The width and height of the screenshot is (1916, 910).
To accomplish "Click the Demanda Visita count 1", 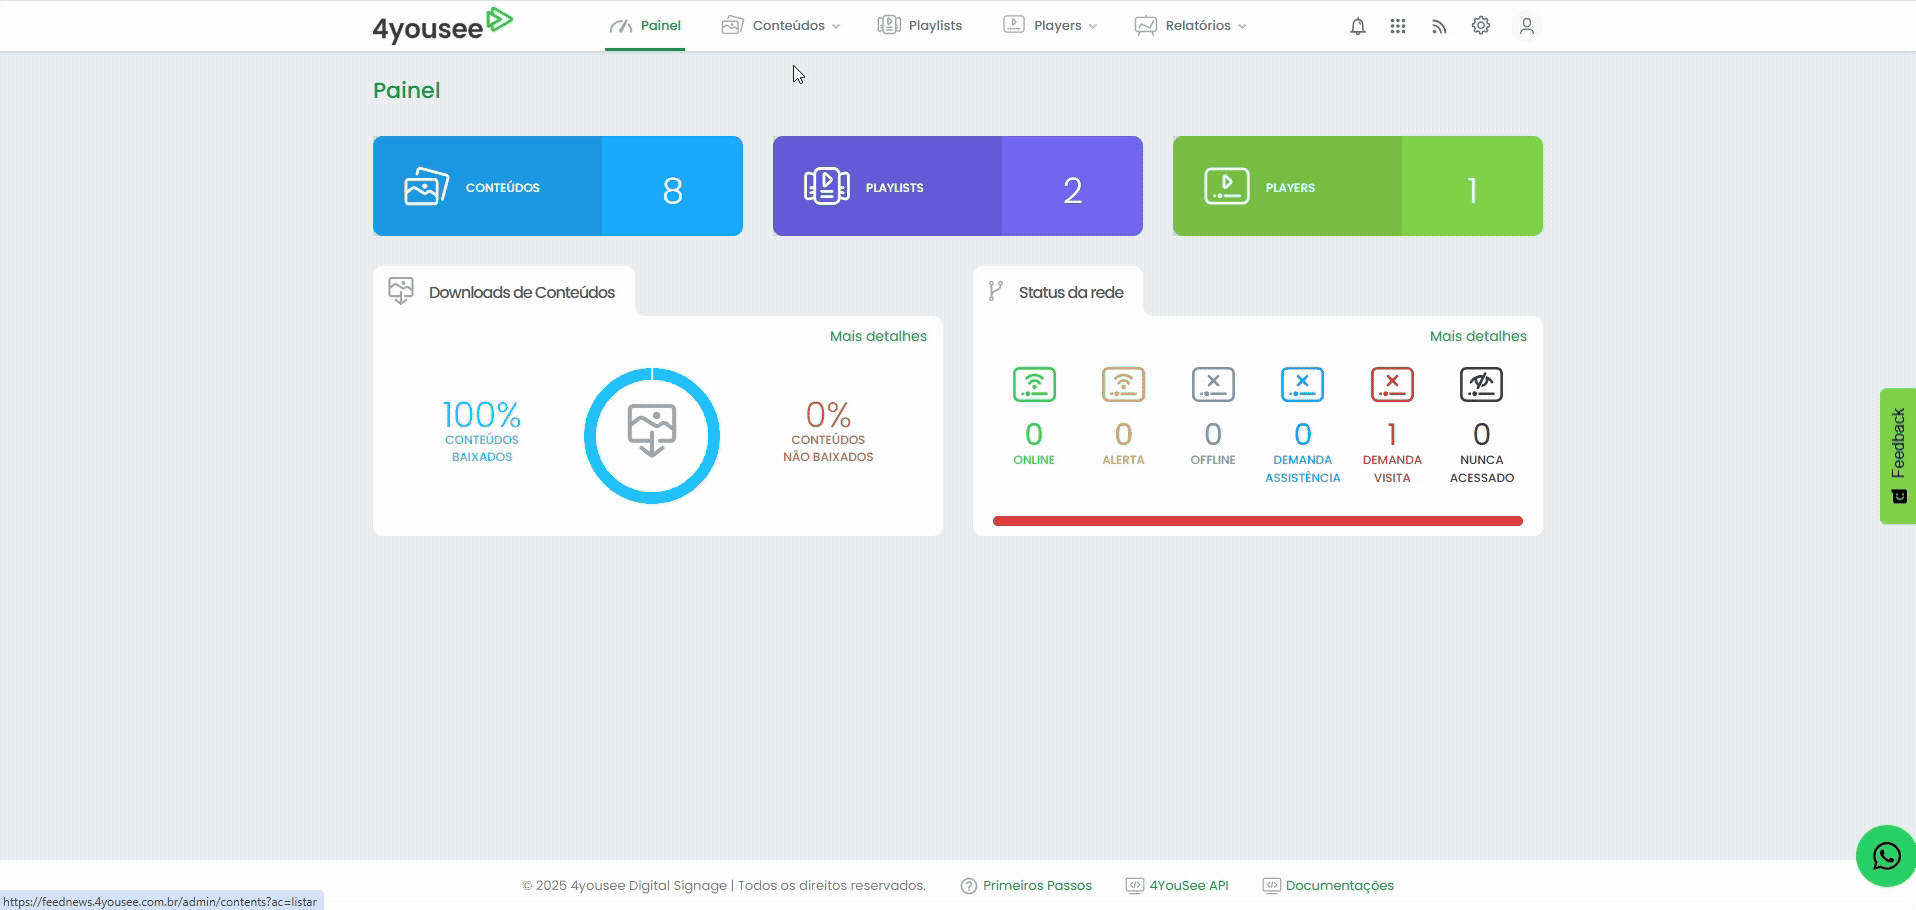I will pyautogui.click(x=1392, y=434).
